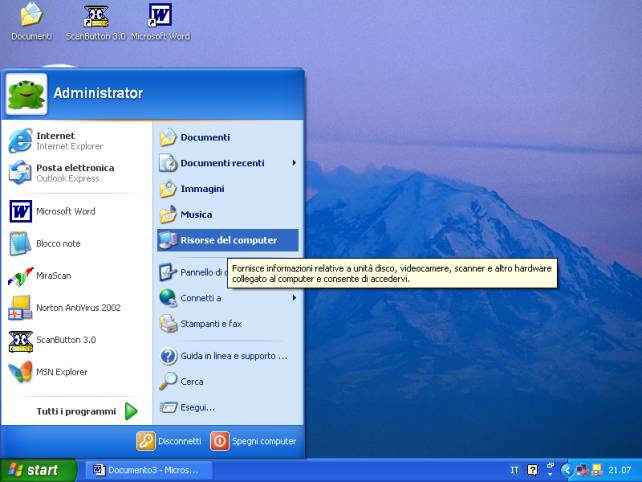Switch to Documento3 Microsoft Word taskbar button
Image resolution: width=642 pixels, height=482 pixels.
(148, 470)
